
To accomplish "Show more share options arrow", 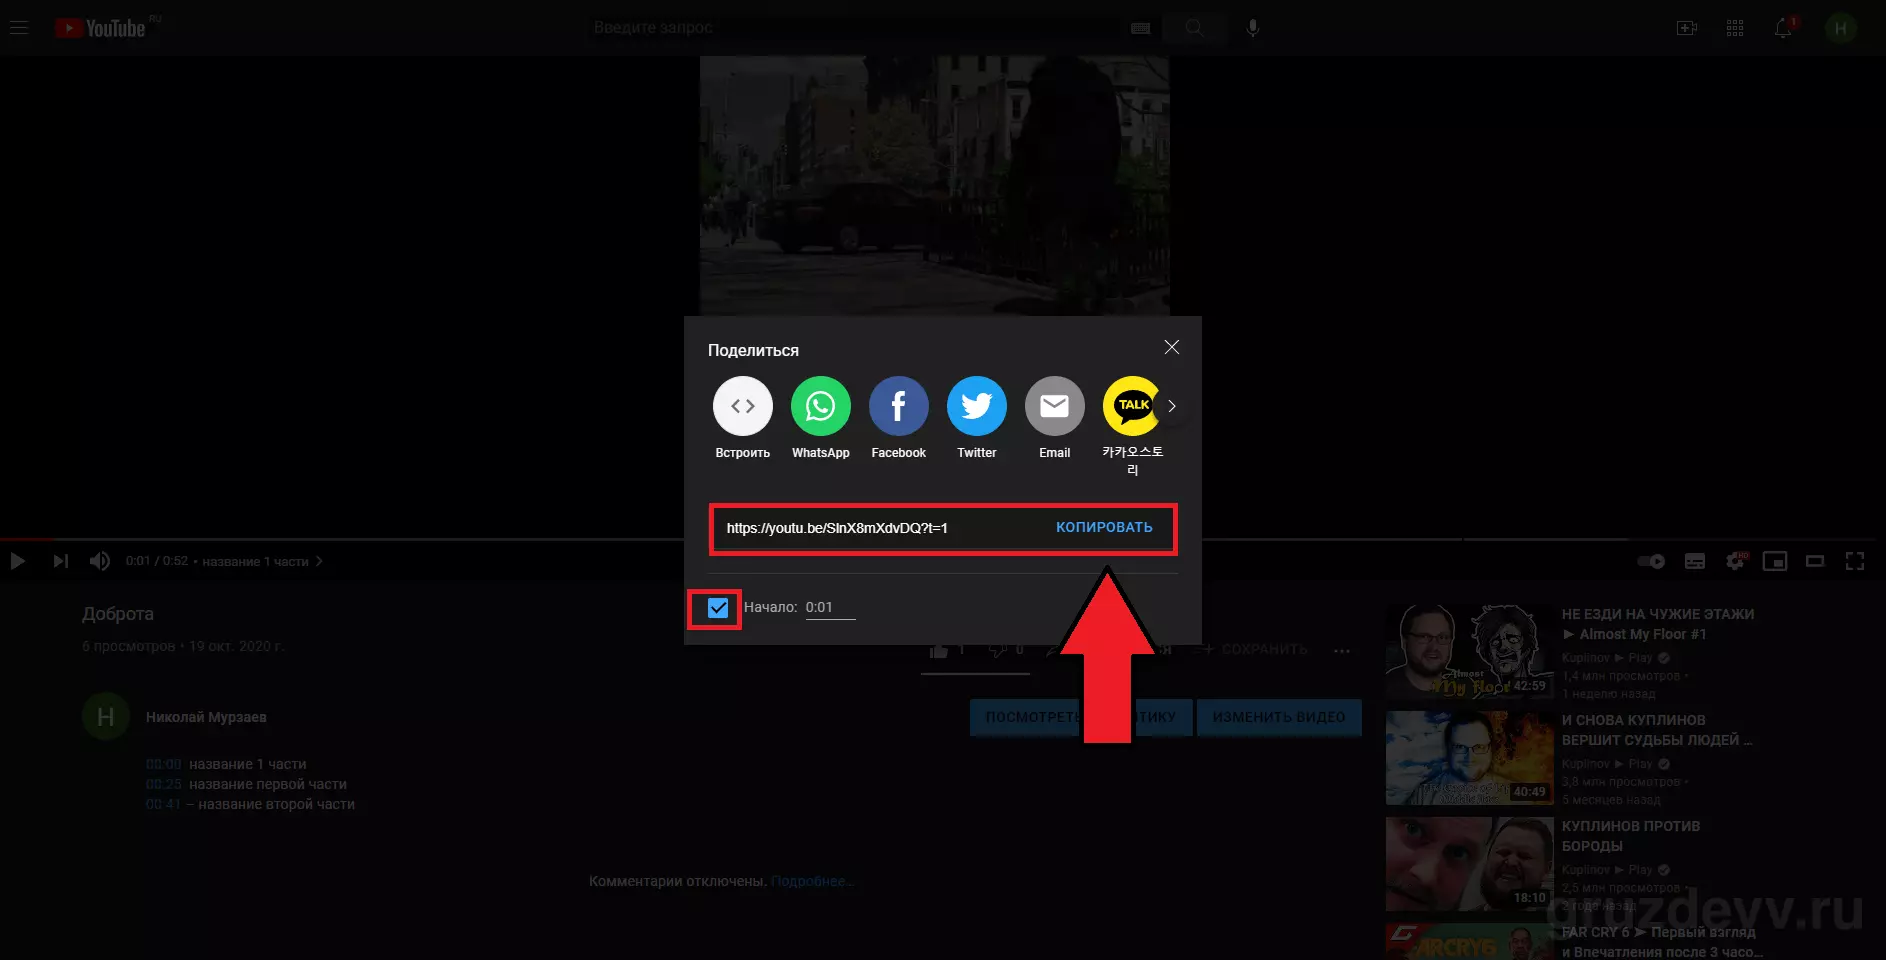I will click(1172, 406).
